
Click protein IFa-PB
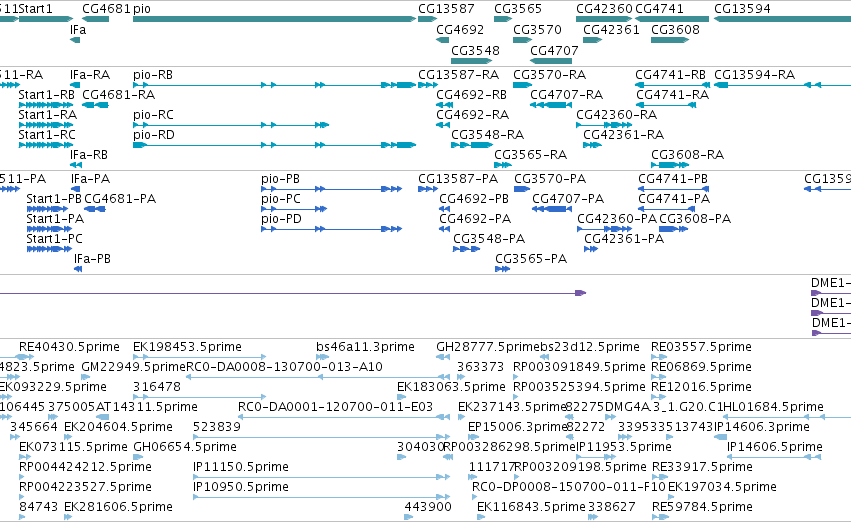pos(78,270)
